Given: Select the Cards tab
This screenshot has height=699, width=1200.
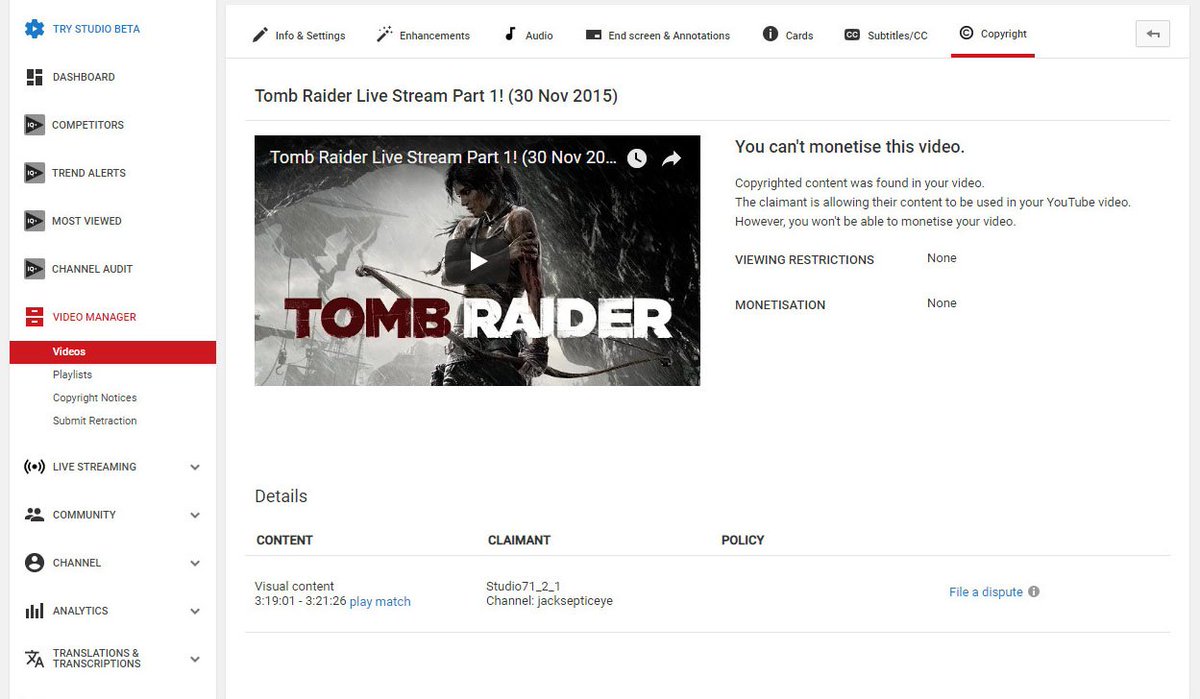Looking at the screenshot, I should point(787,35).
